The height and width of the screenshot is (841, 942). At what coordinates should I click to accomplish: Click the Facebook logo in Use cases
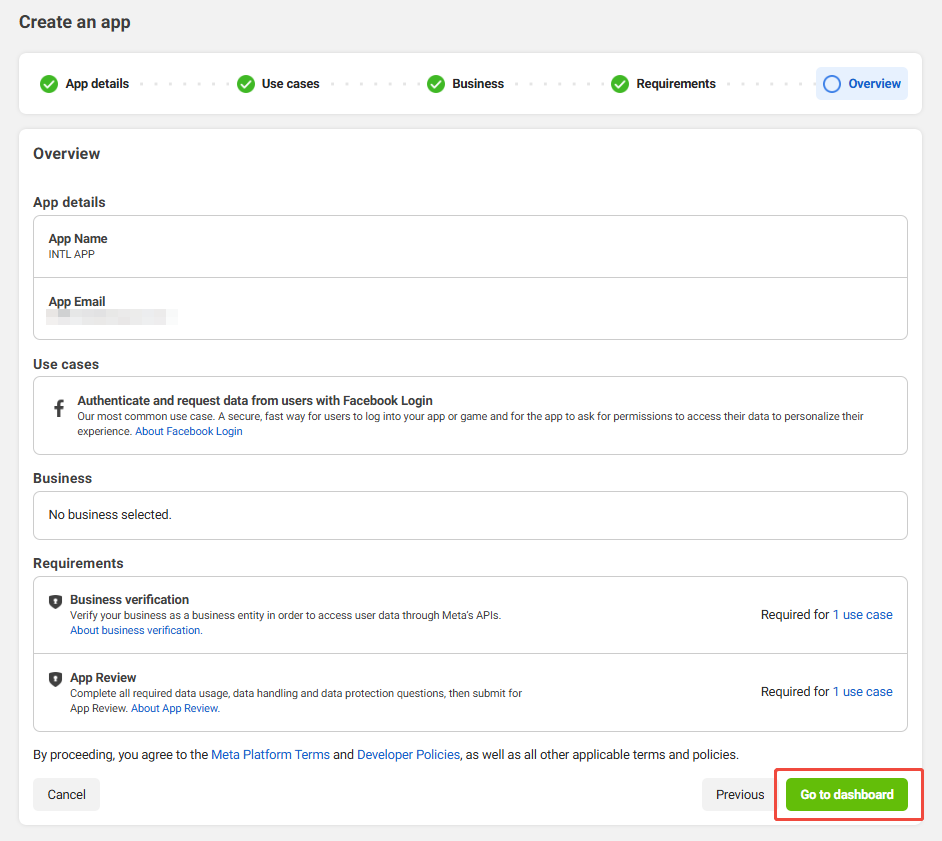59,408
